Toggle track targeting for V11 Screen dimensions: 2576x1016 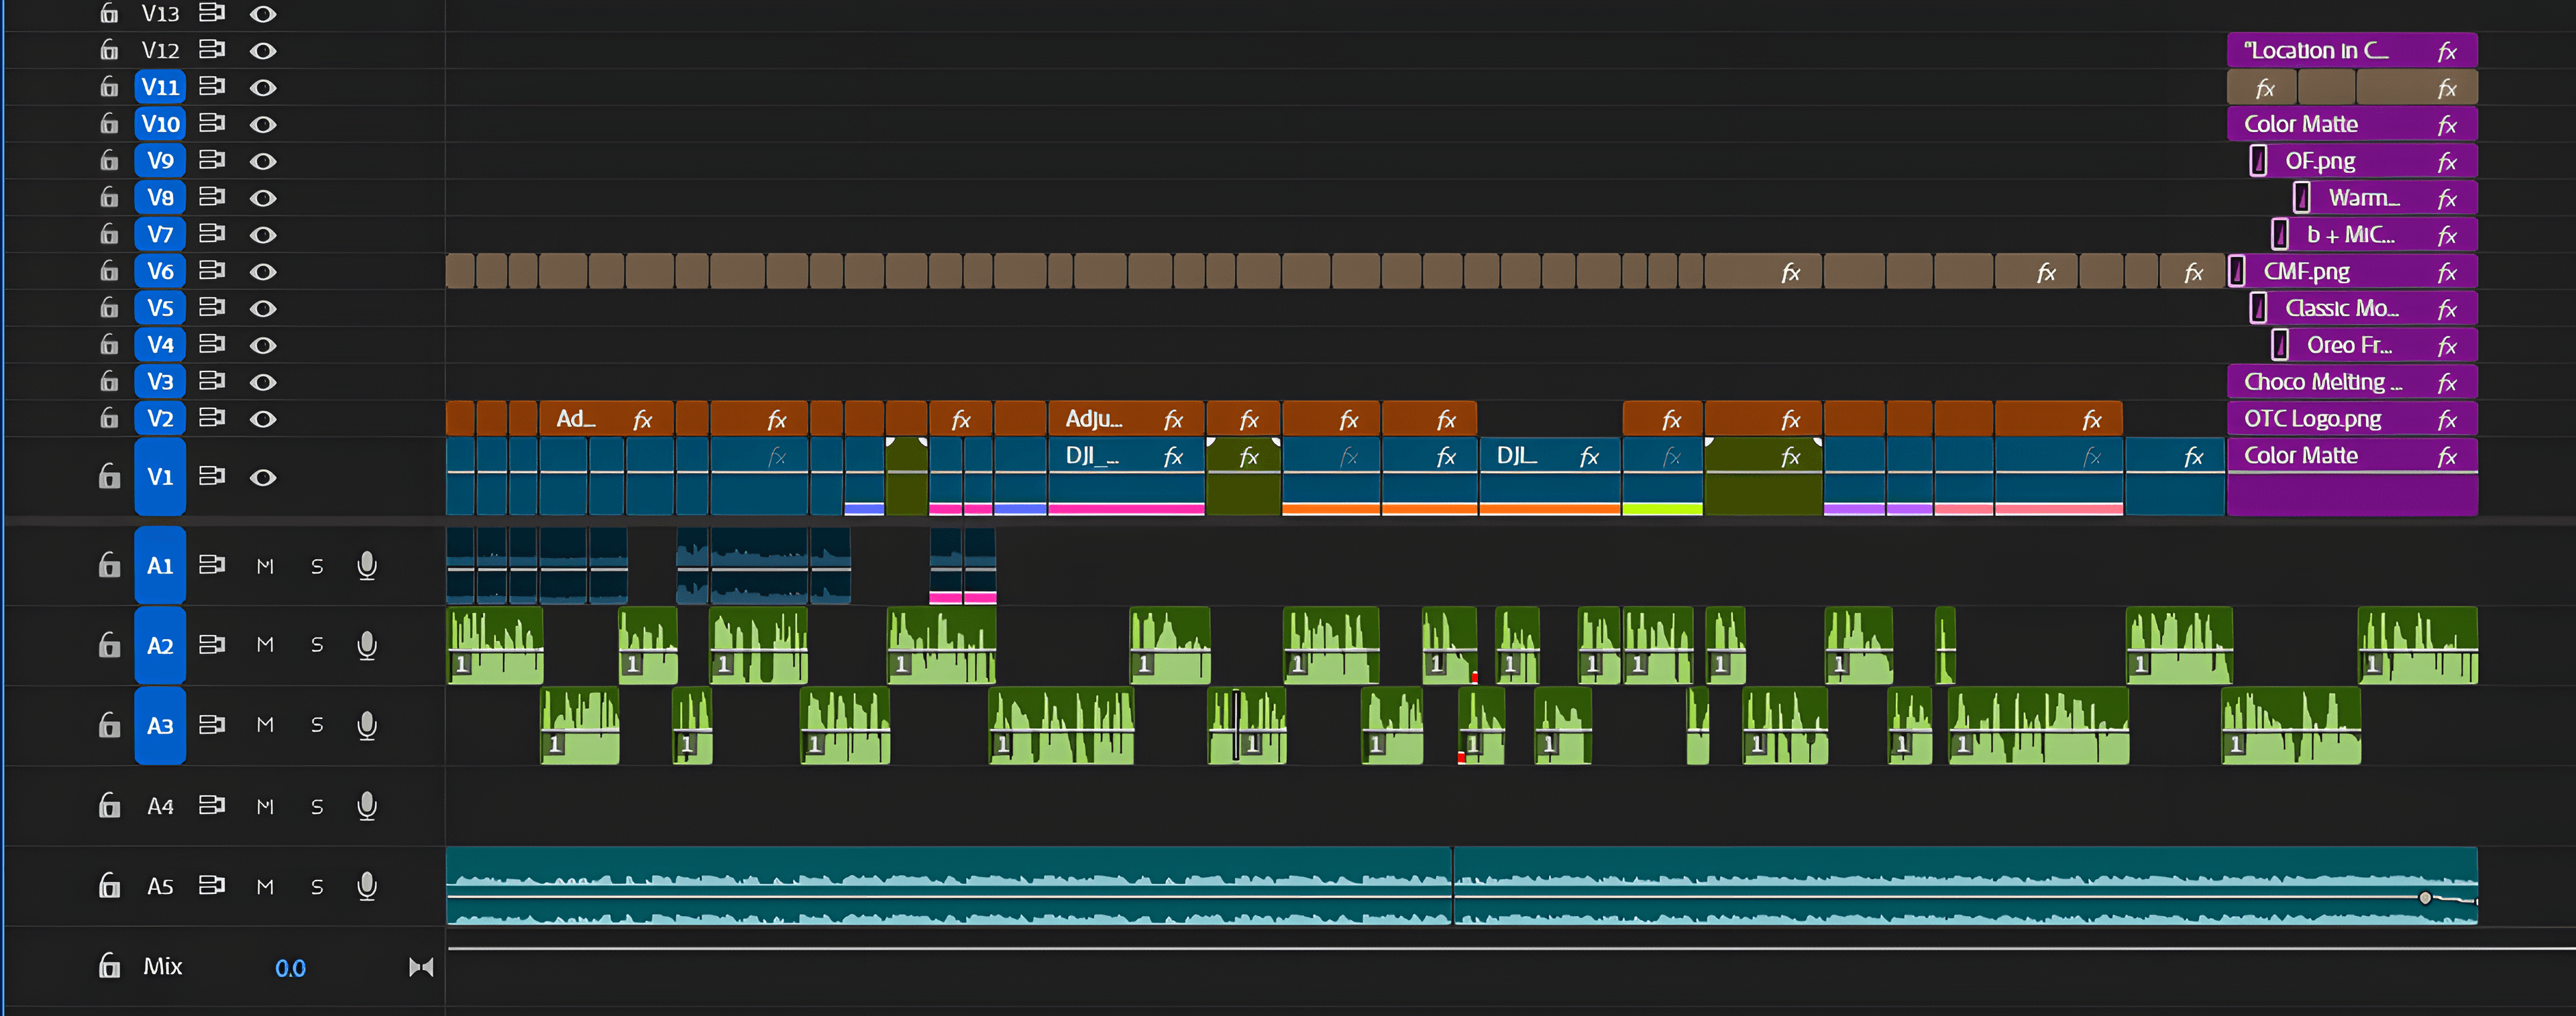[160, 87]
